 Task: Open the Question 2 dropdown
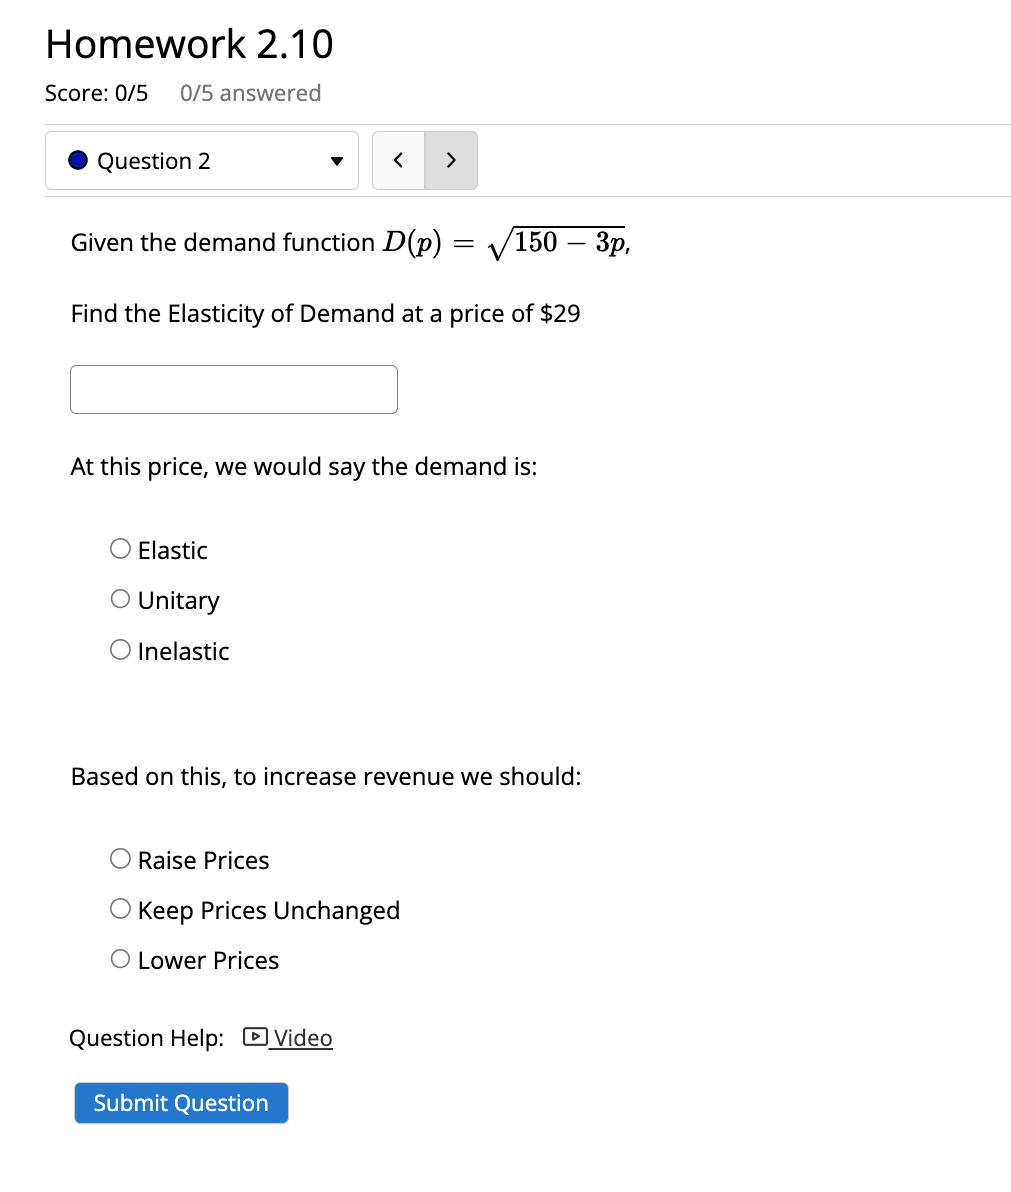tap(200, 160)
